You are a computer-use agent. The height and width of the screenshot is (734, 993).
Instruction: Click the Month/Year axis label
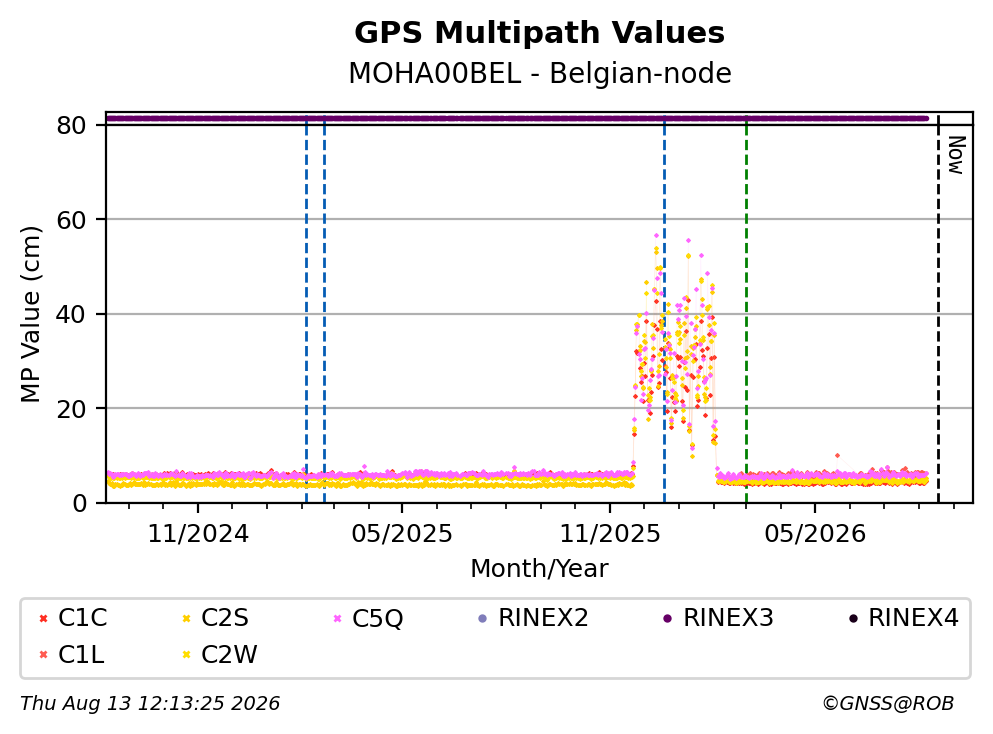(539, 569)
